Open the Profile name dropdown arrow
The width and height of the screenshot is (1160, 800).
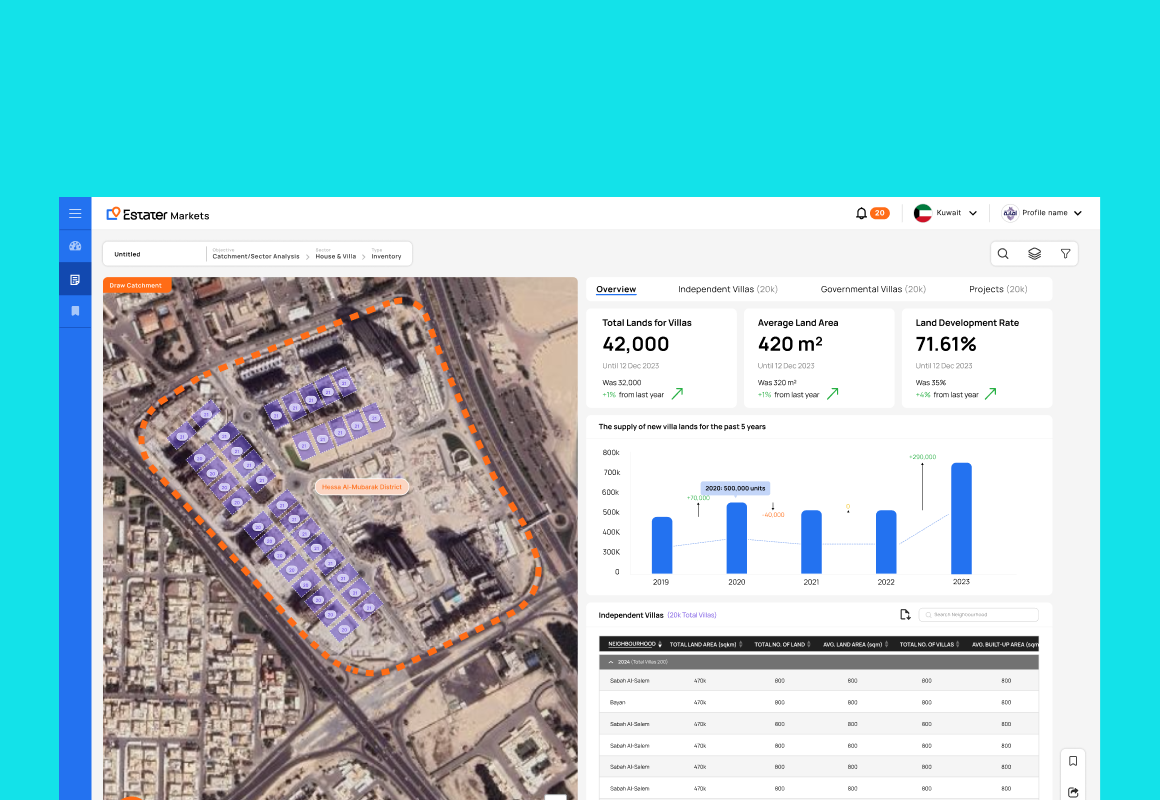point(1078,213)
